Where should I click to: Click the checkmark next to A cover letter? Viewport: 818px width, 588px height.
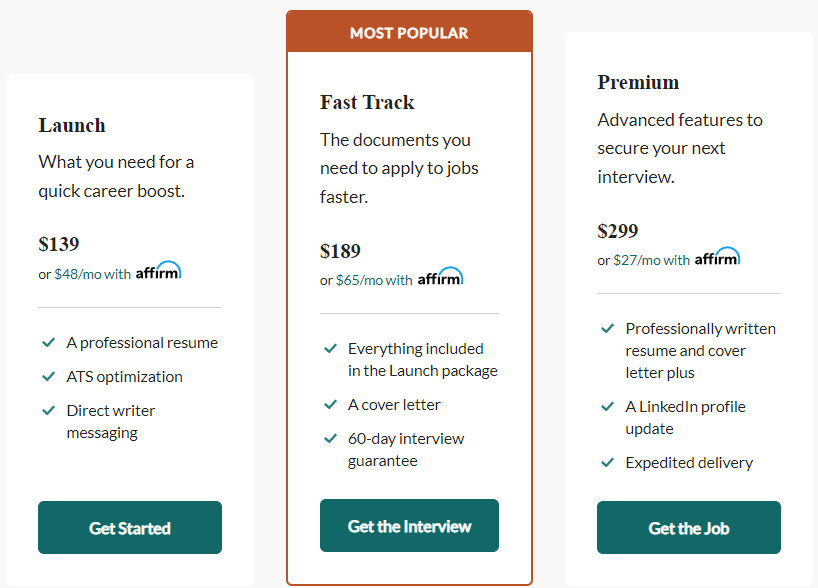[330, 405]
